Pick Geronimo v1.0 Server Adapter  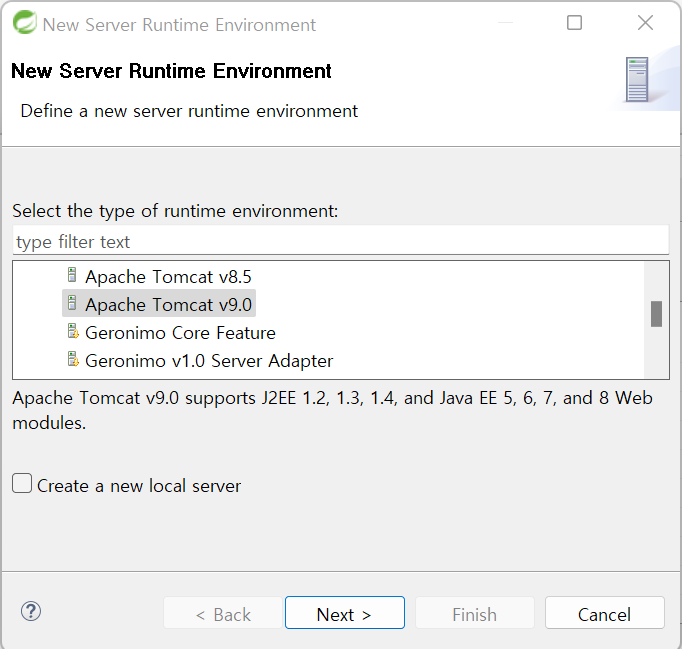[209, 361]
